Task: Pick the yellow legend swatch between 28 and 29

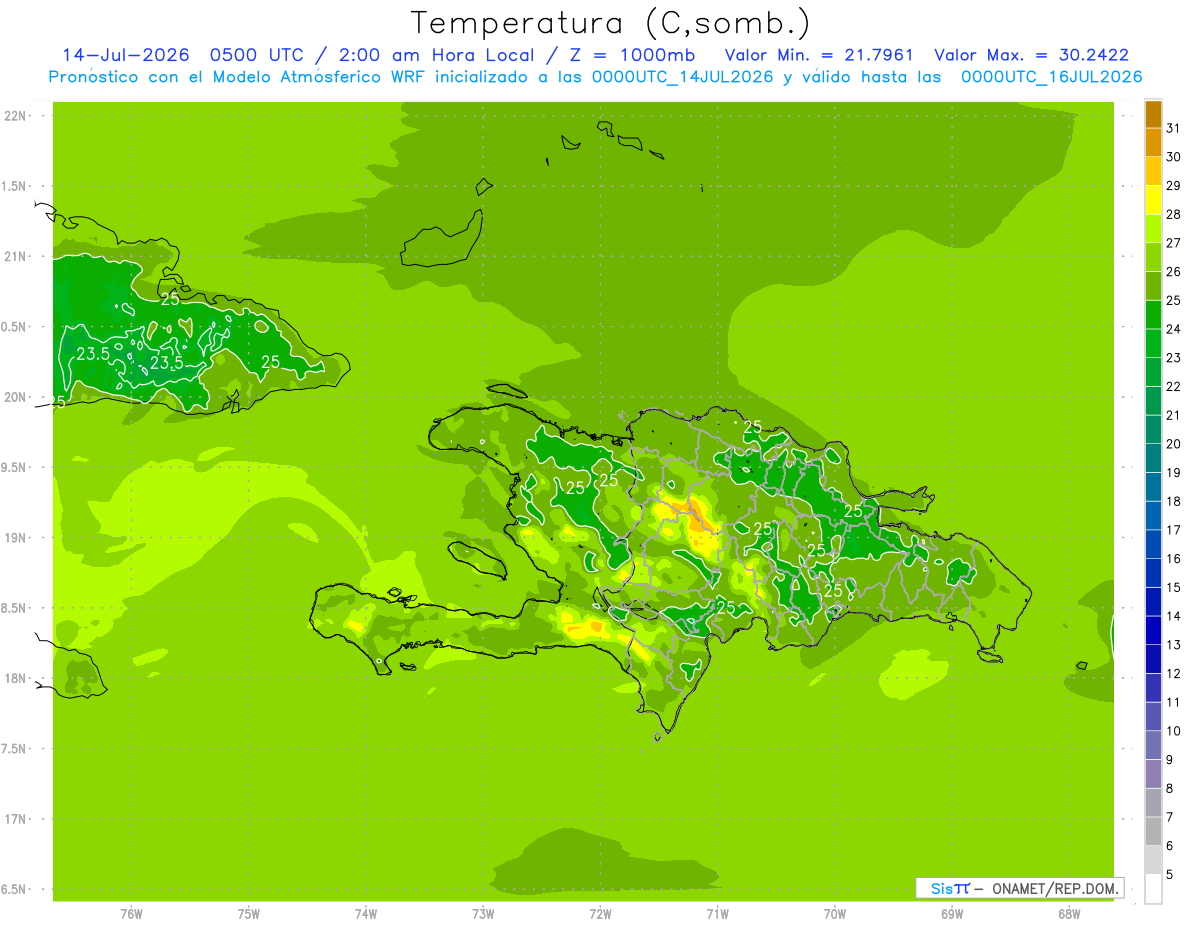Action: pyautogui.click(x=1153, y=200)
